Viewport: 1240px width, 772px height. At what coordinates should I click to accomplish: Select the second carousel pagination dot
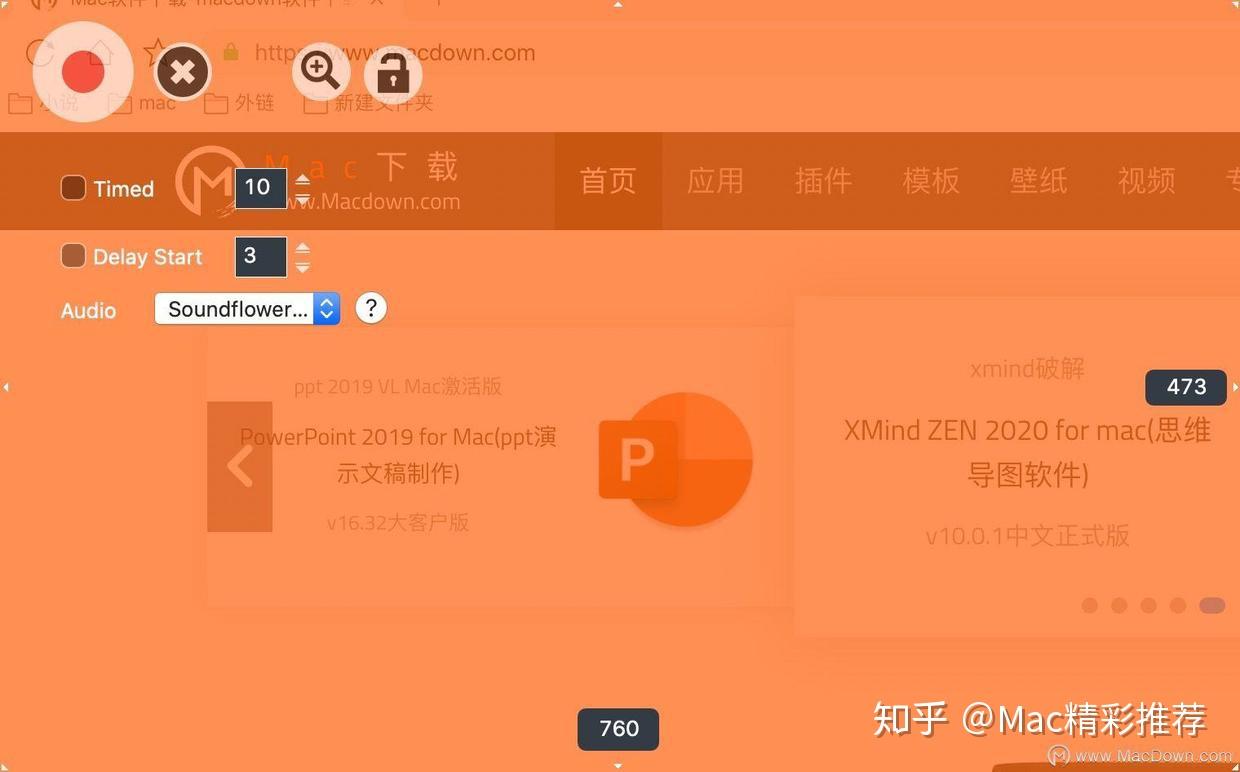[1119, 605]
